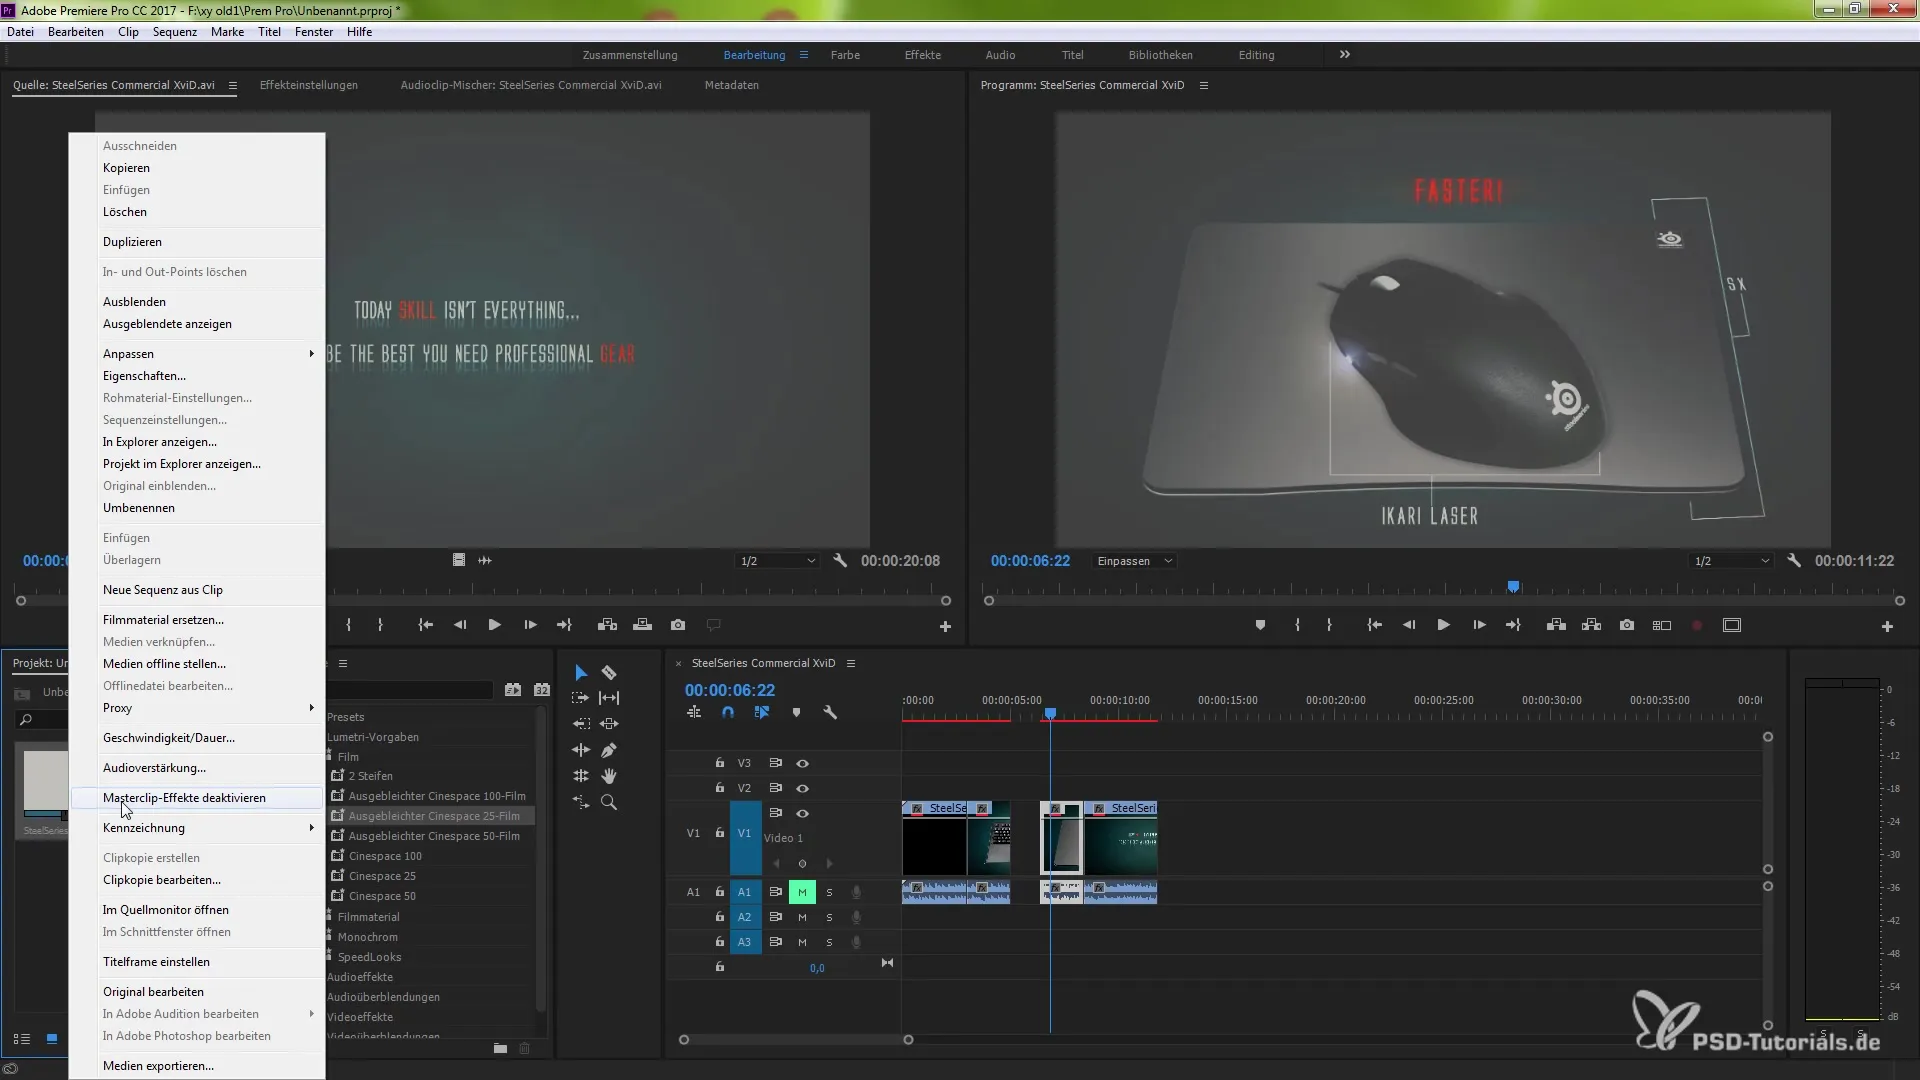Image resolution: width=1920 pixels, height=1080 pixels.
Task: Open Einpassen zoom level dropdown
Action: pos(1134,561)
